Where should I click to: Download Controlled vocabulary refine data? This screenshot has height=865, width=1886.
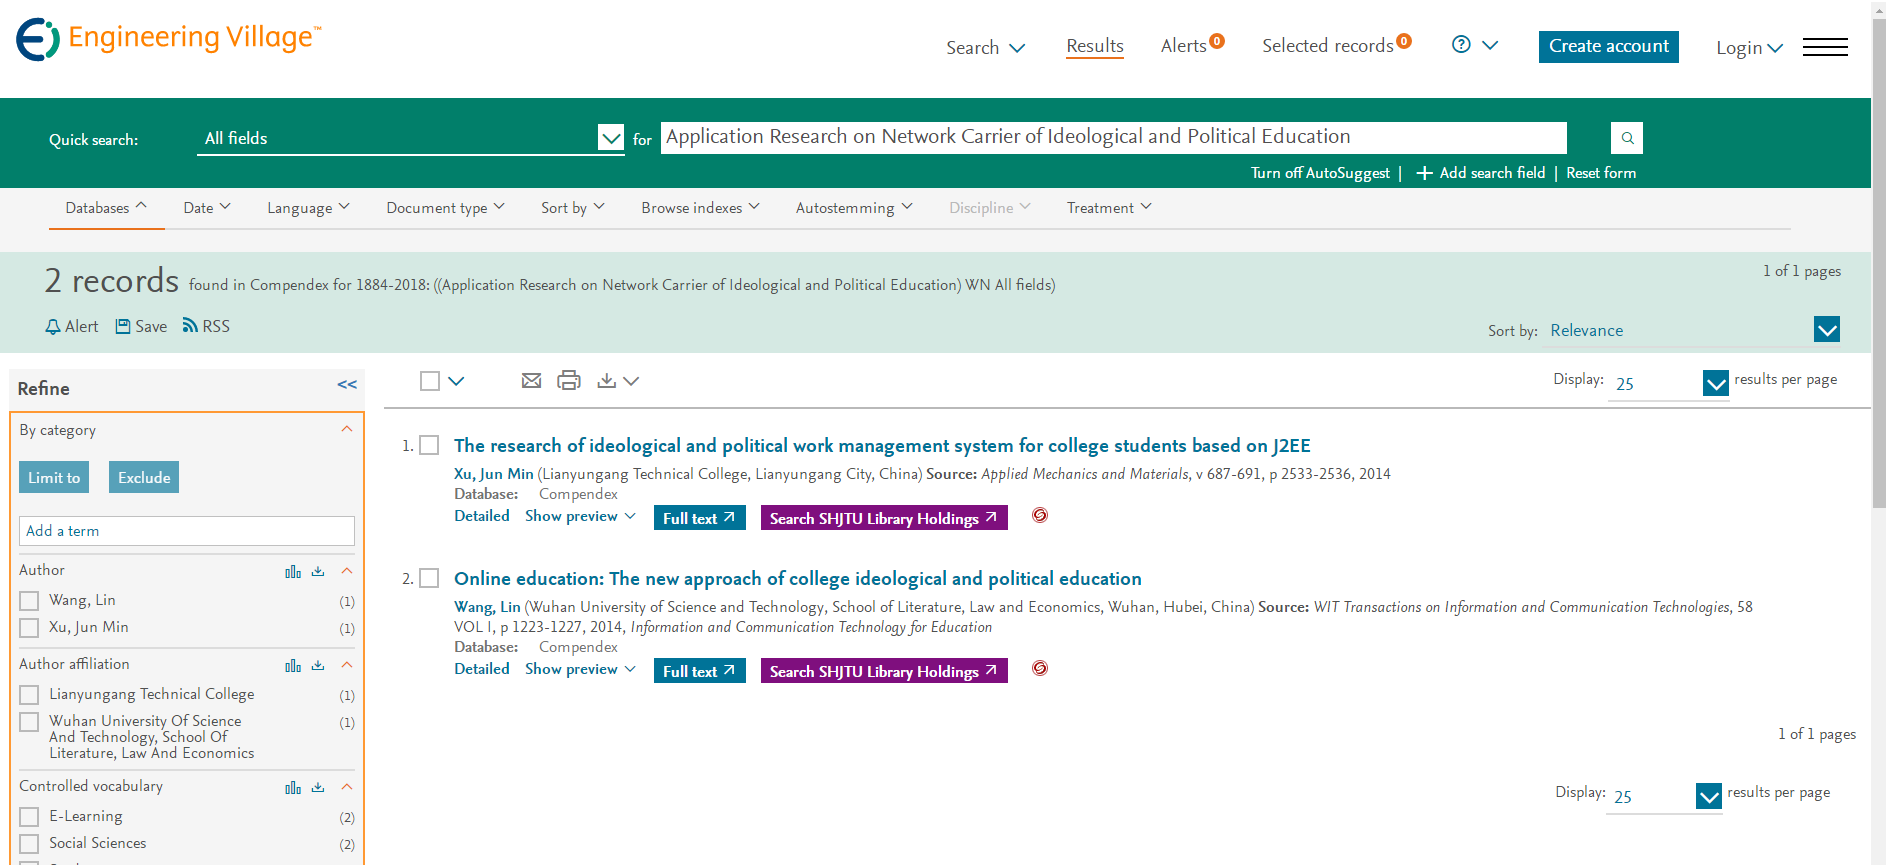(x=318, y=787)
